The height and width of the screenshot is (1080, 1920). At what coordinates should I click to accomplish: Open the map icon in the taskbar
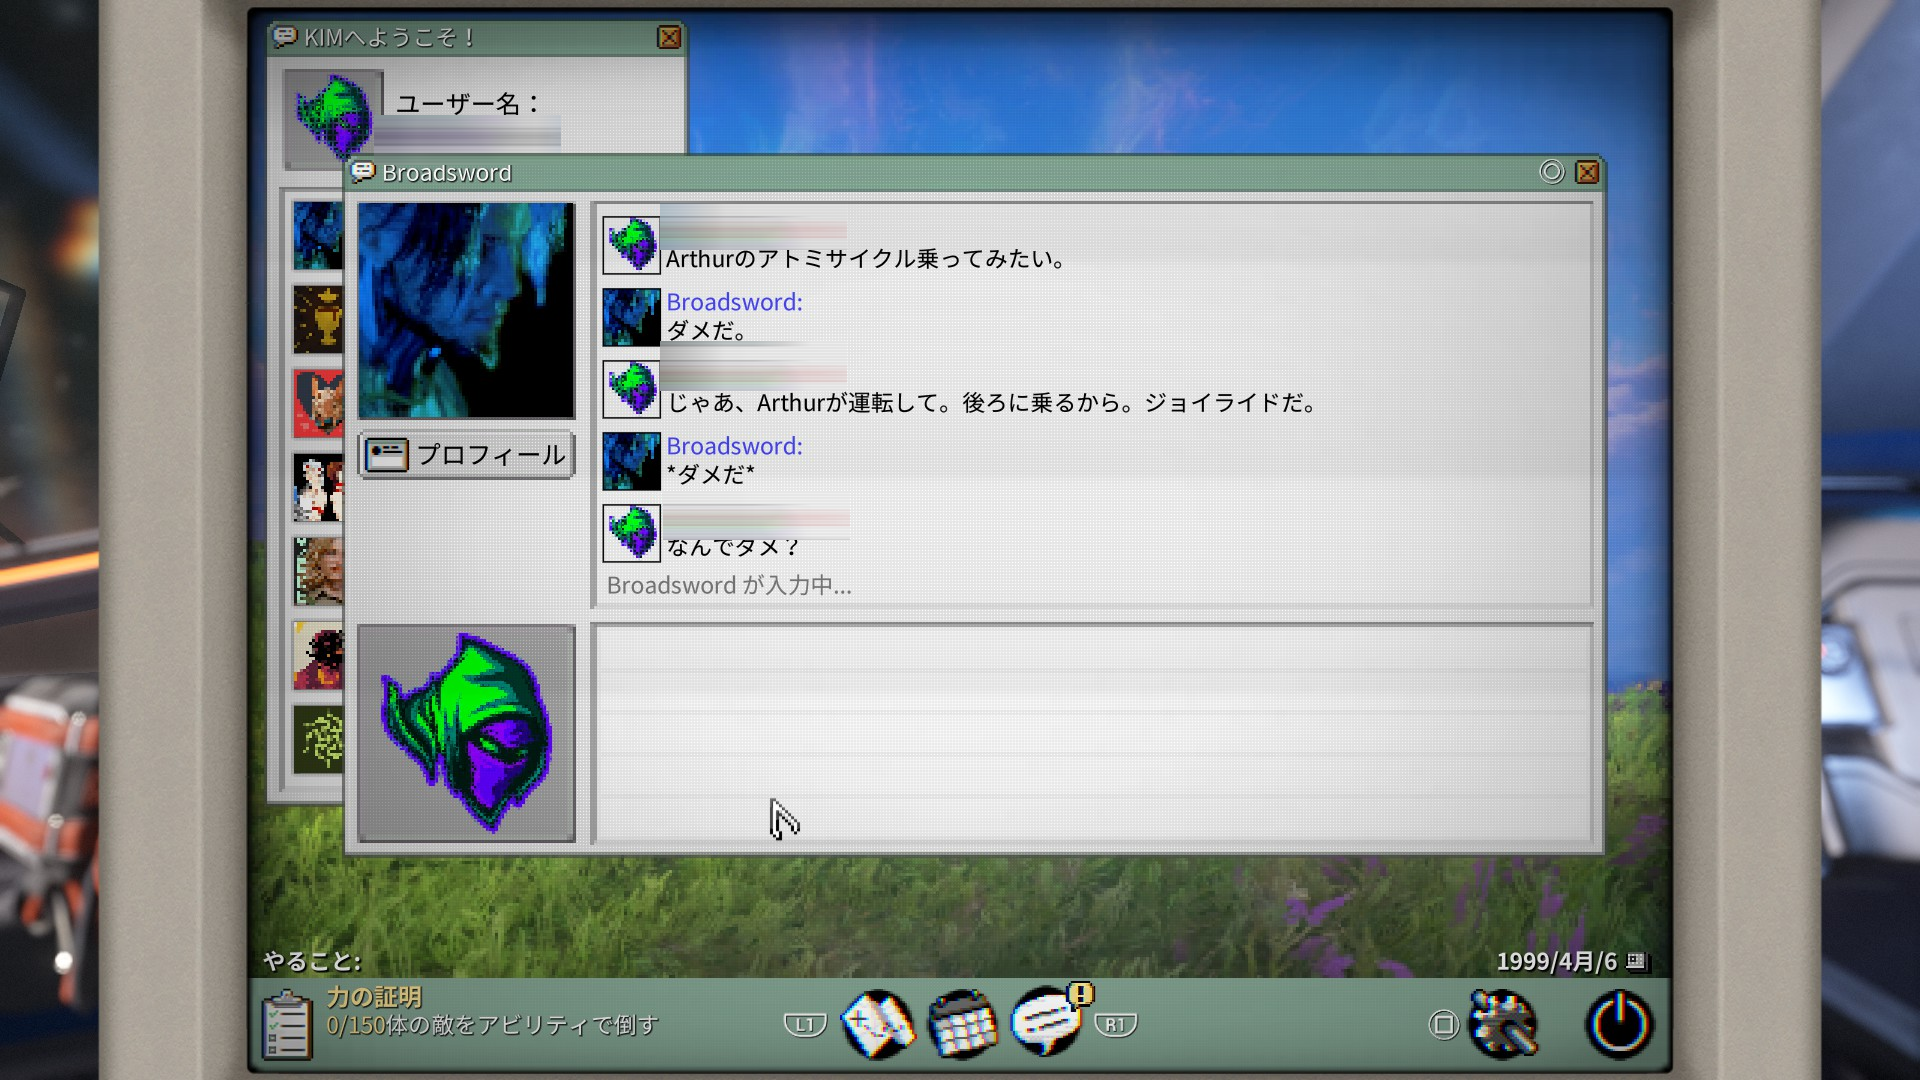click(x=877, y=1024)
